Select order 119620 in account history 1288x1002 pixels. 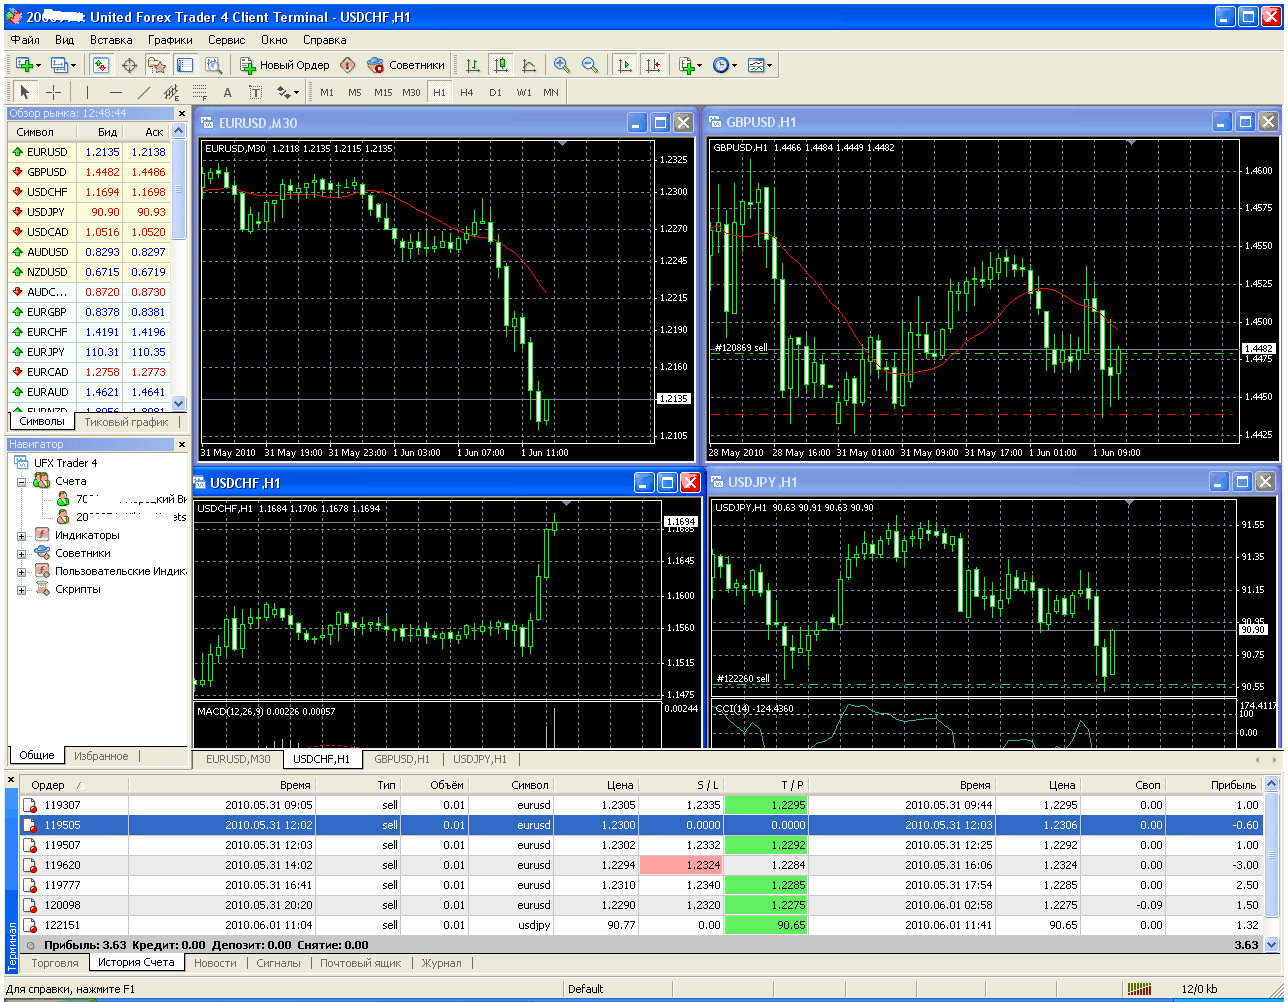point(642,865)
